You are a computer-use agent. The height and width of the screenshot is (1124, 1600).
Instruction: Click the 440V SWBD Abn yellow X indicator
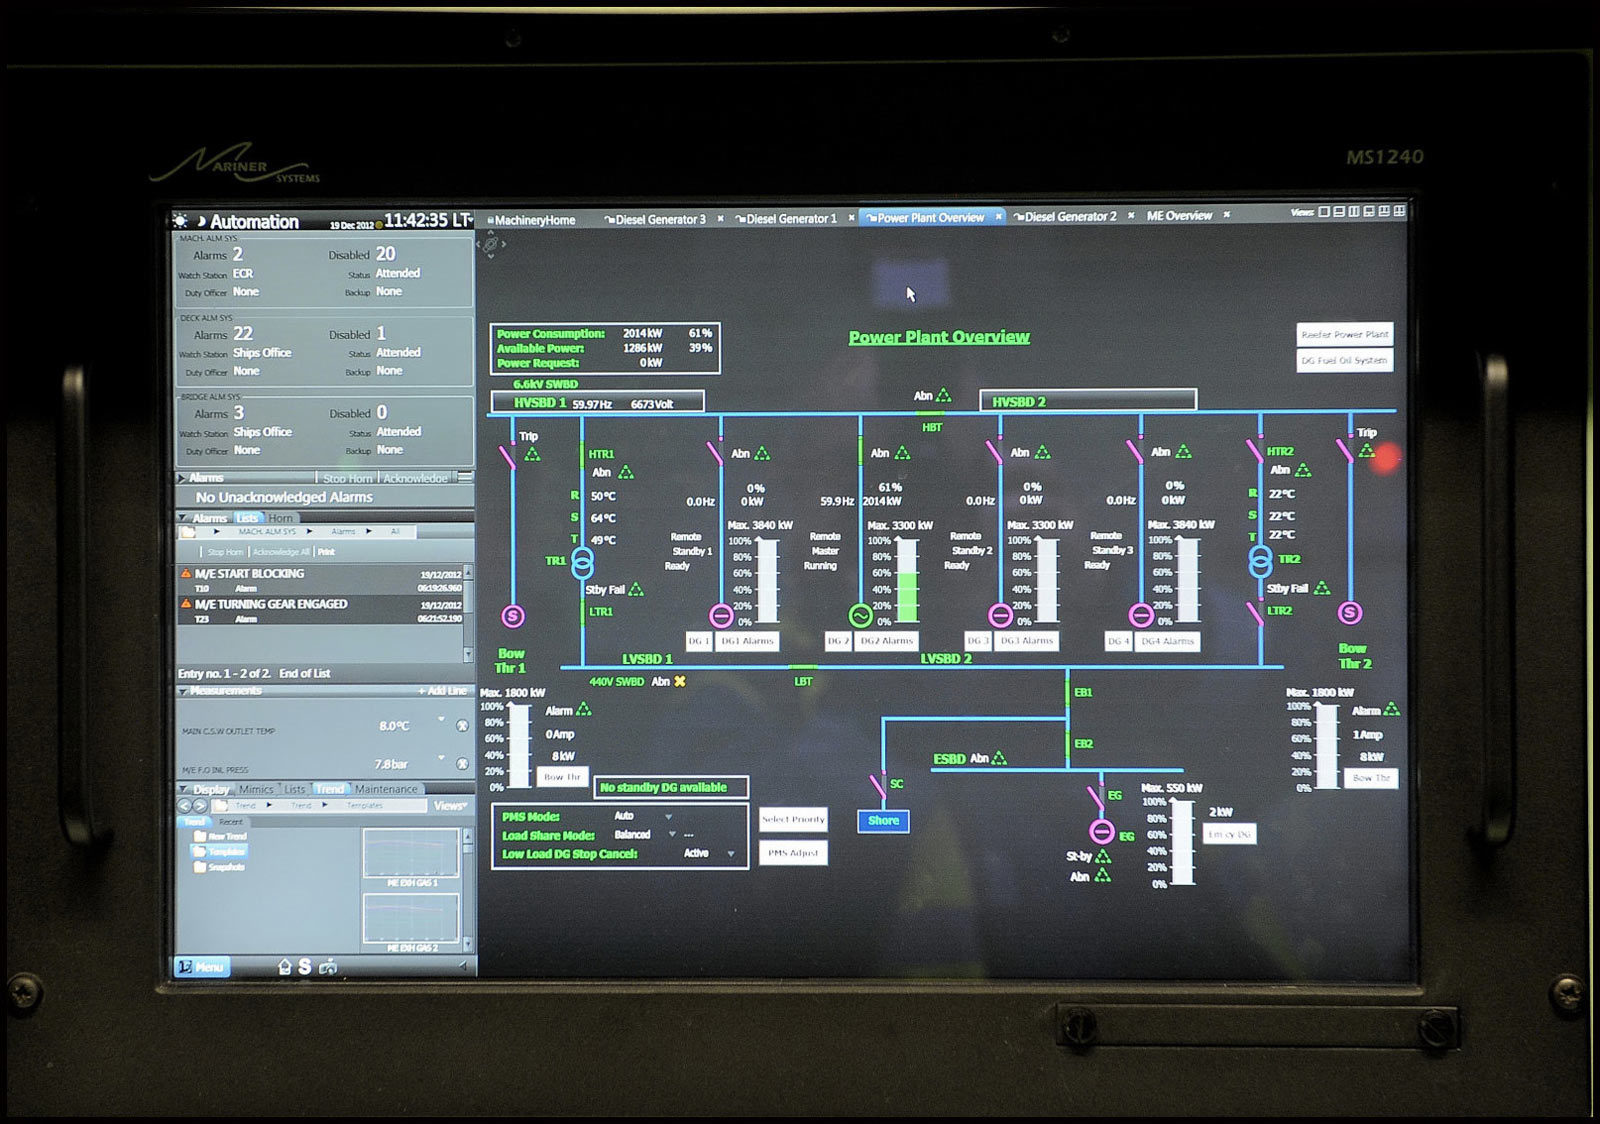[x=680, y=681]
